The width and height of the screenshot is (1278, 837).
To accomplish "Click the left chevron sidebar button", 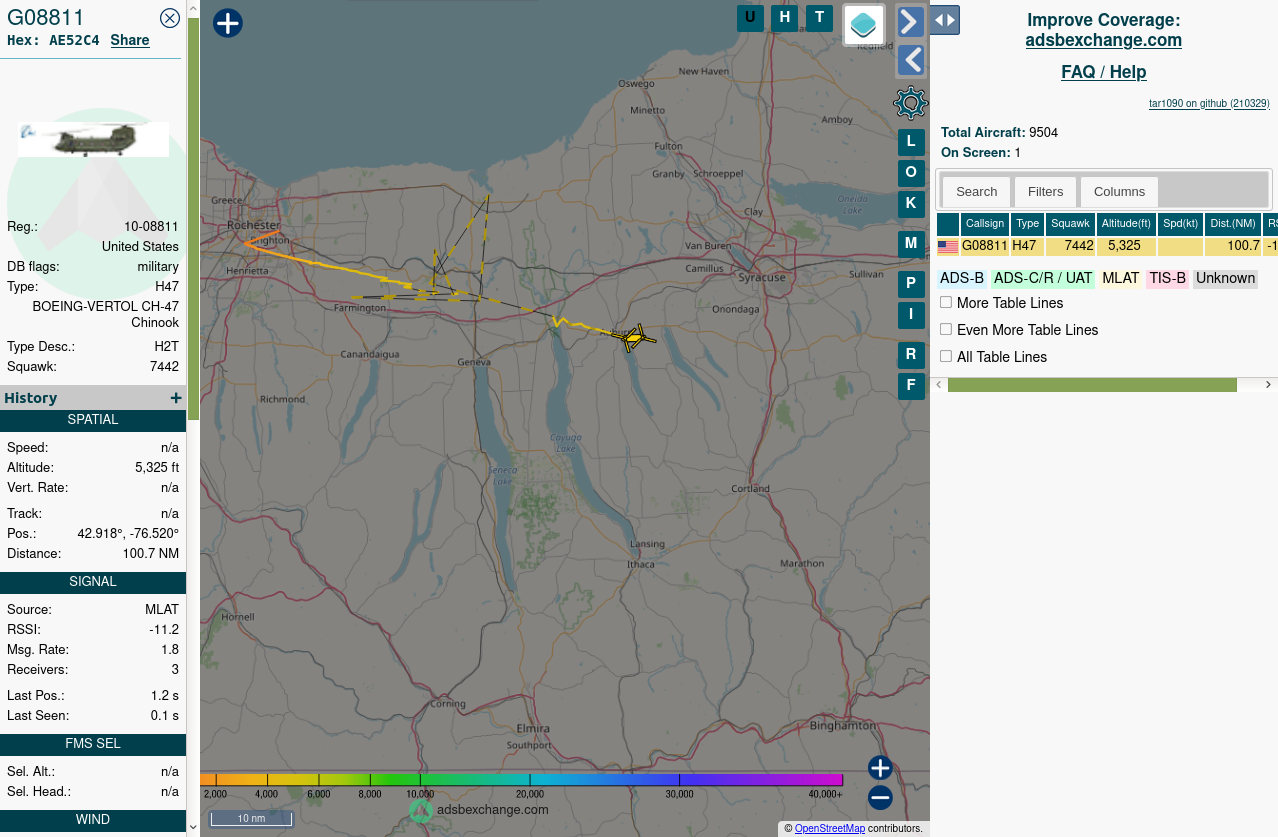I will pyautogui.click(x=911, y=60).
